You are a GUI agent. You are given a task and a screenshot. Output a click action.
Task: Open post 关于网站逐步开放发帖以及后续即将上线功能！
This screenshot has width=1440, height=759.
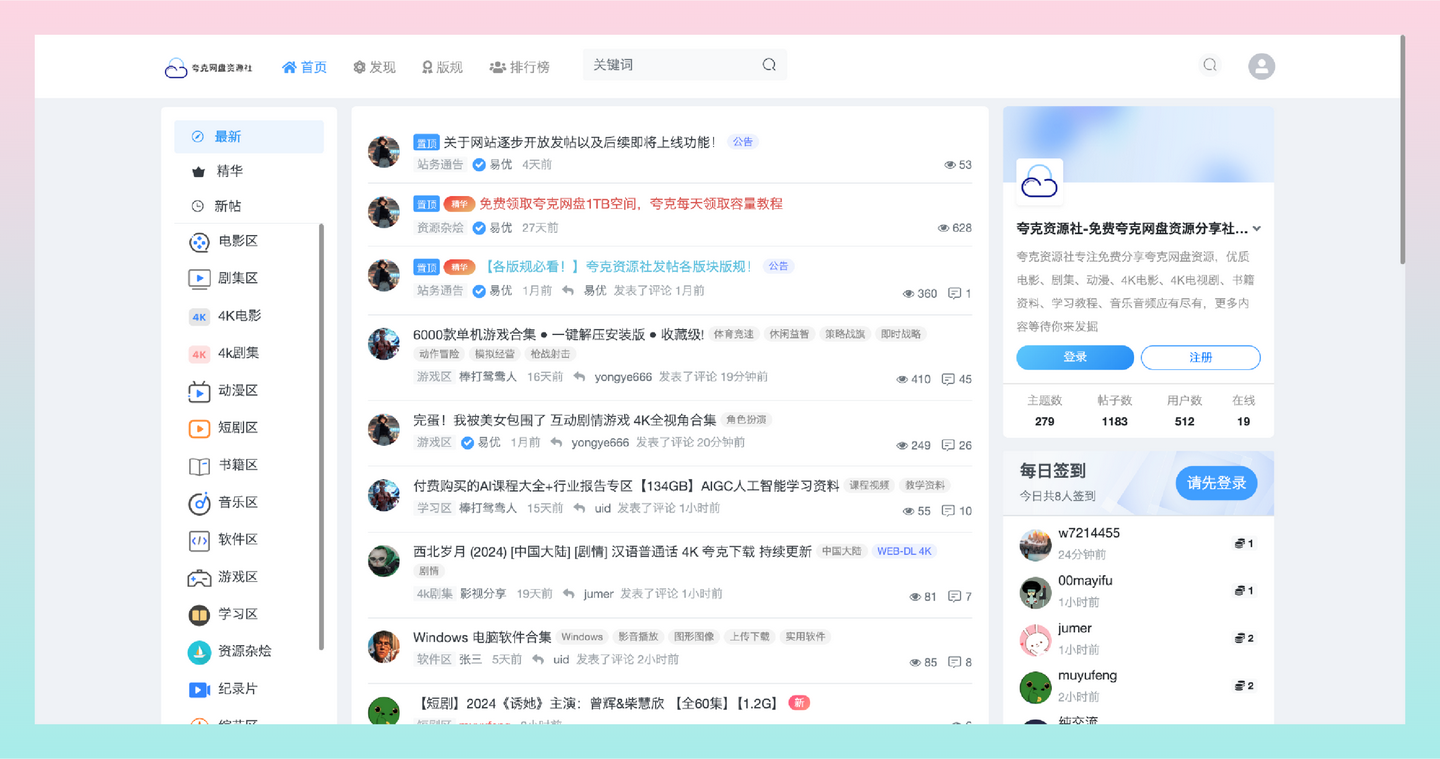coord(580,142)
